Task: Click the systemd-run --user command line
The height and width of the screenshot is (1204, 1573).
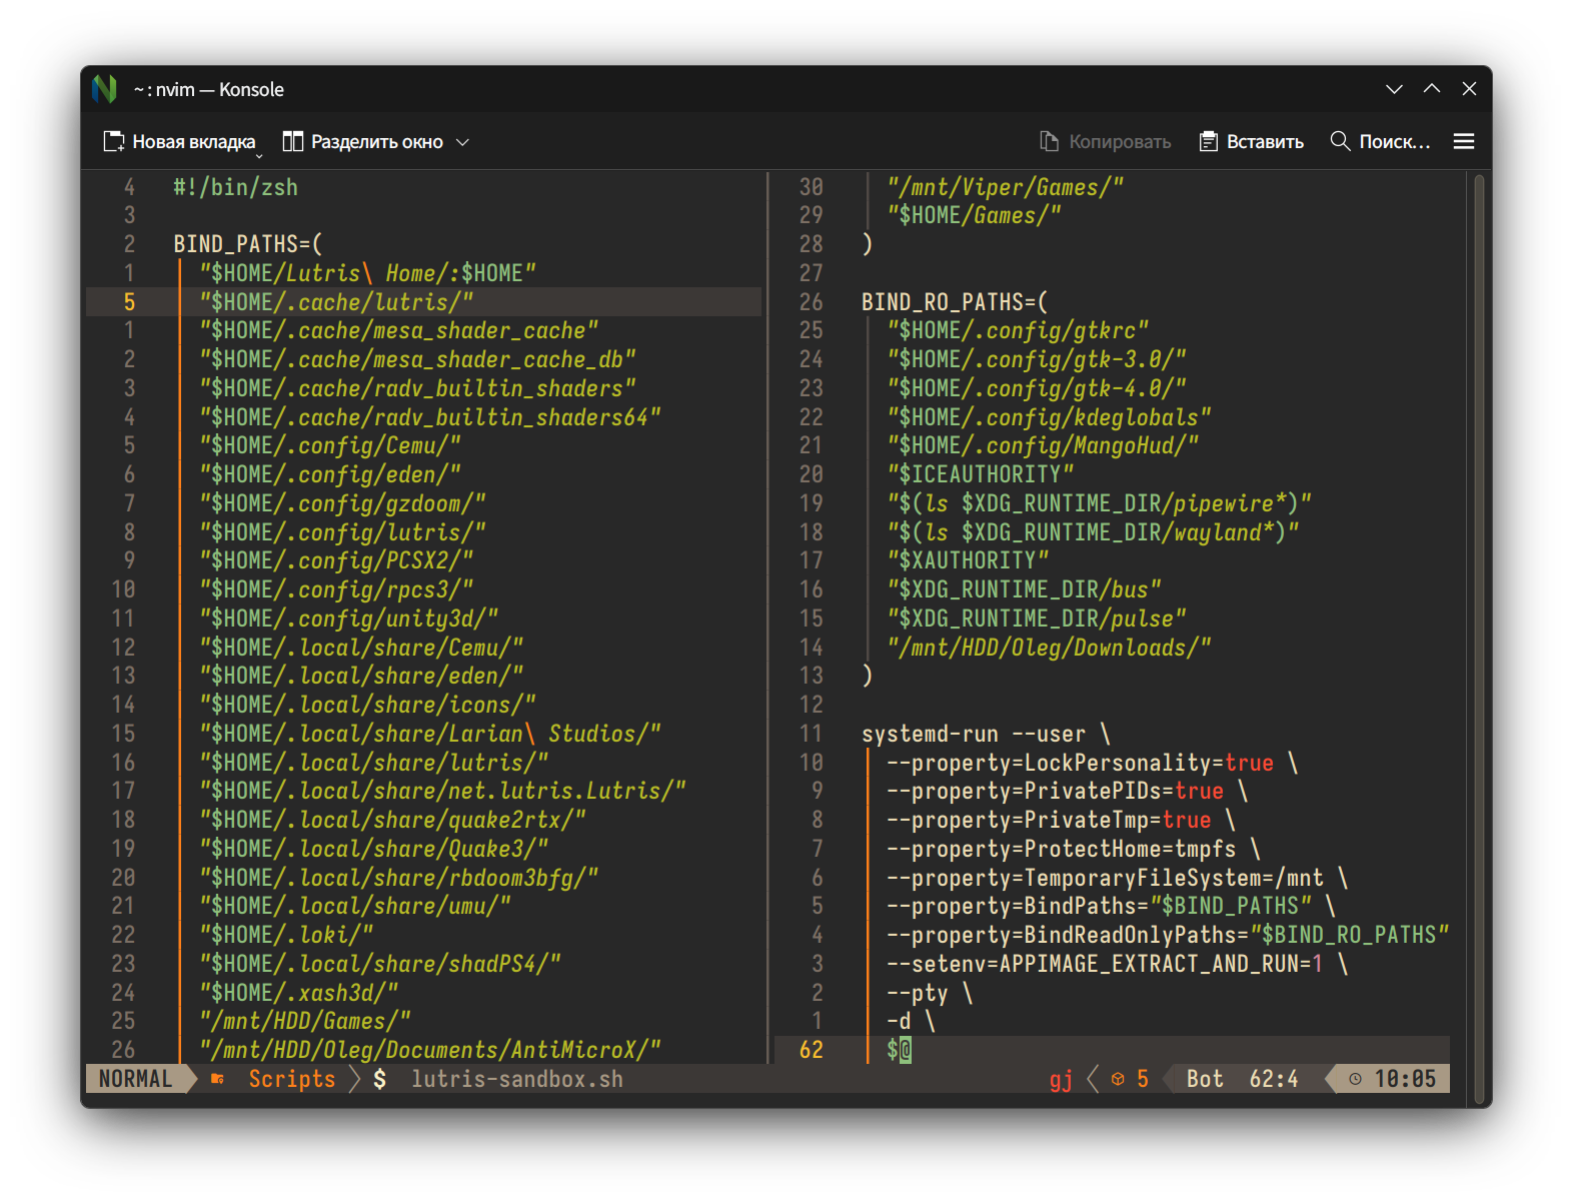Action: (x=985, y=734)
